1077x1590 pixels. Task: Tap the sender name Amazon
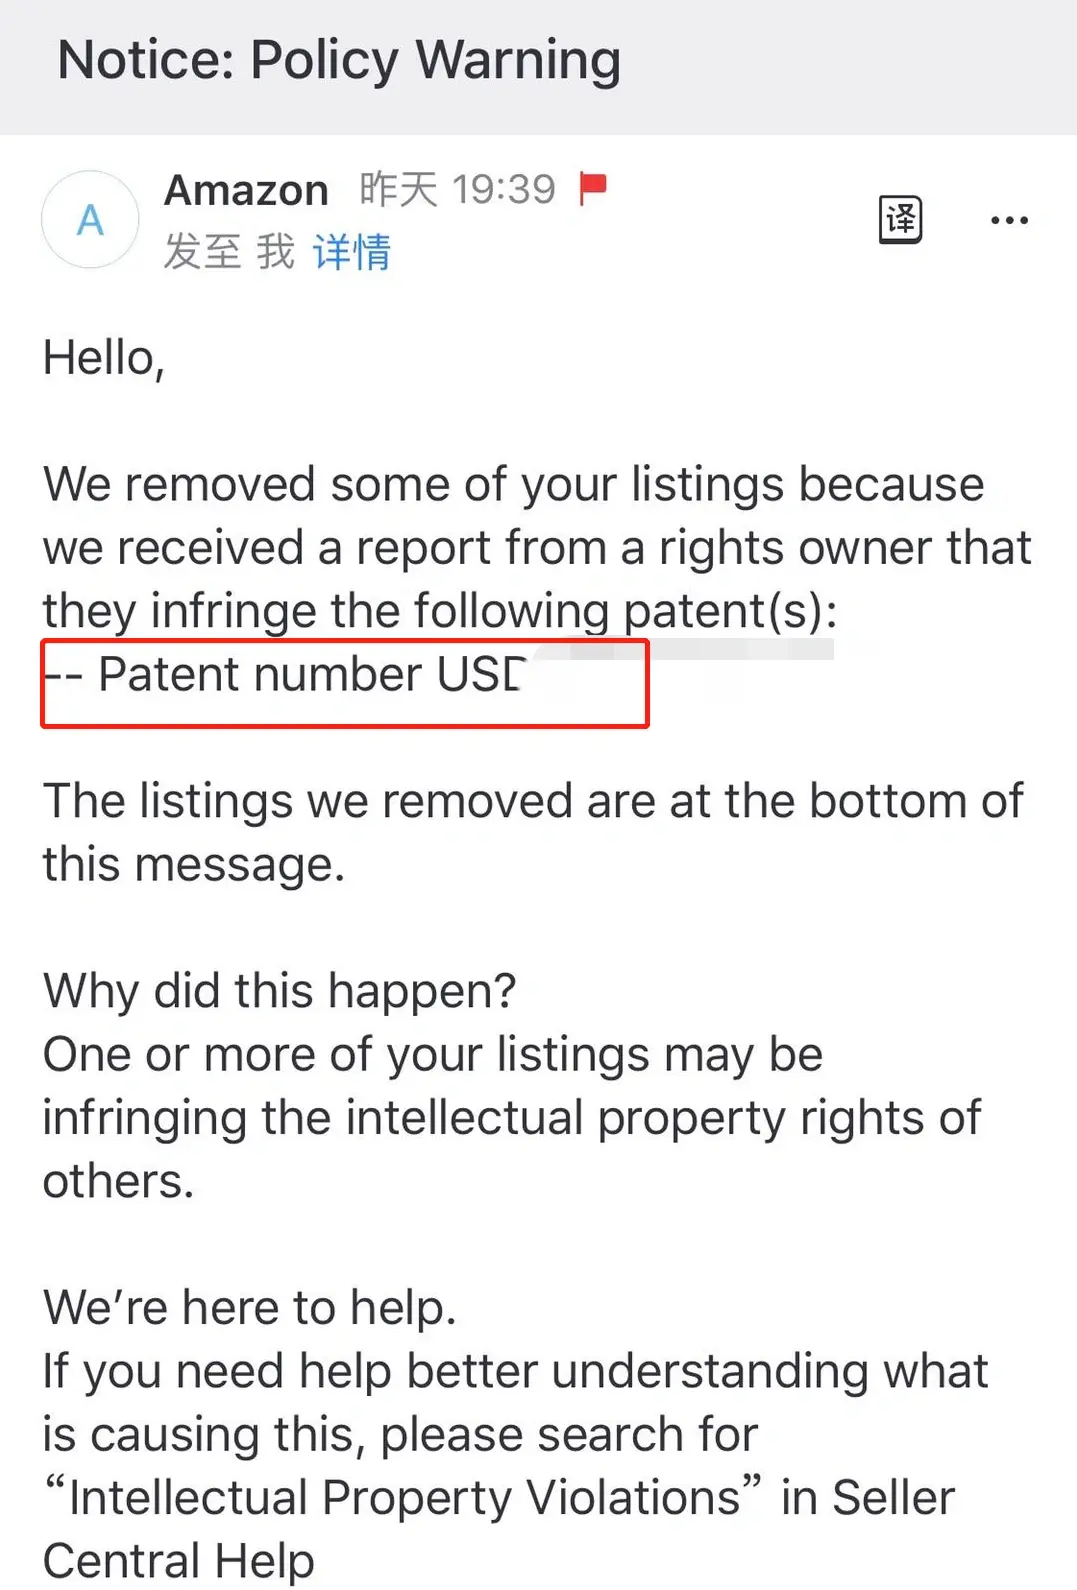(x=246, y=190)
